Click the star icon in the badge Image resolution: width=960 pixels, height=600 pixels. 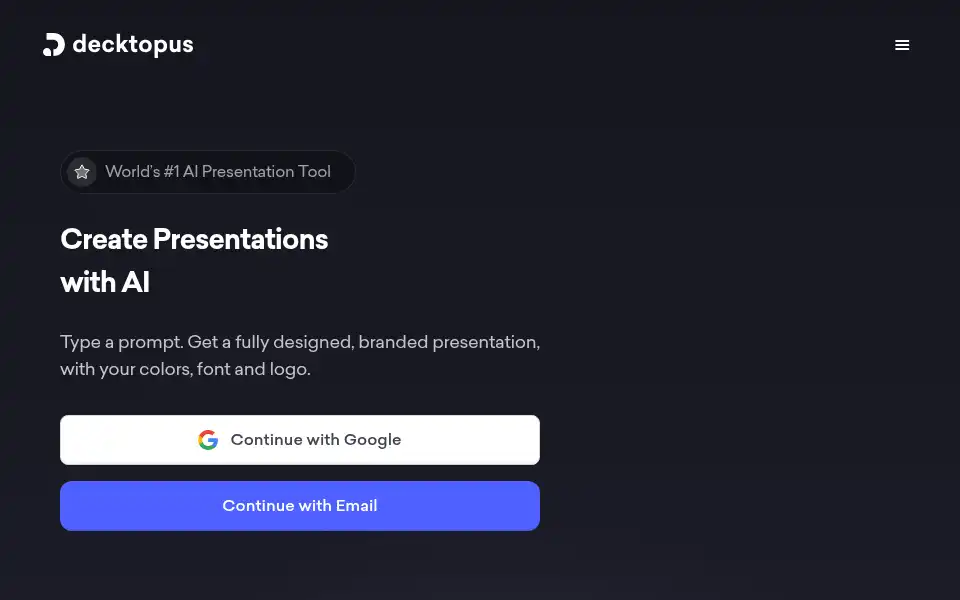pyautogui.click(x=82, y=172)
